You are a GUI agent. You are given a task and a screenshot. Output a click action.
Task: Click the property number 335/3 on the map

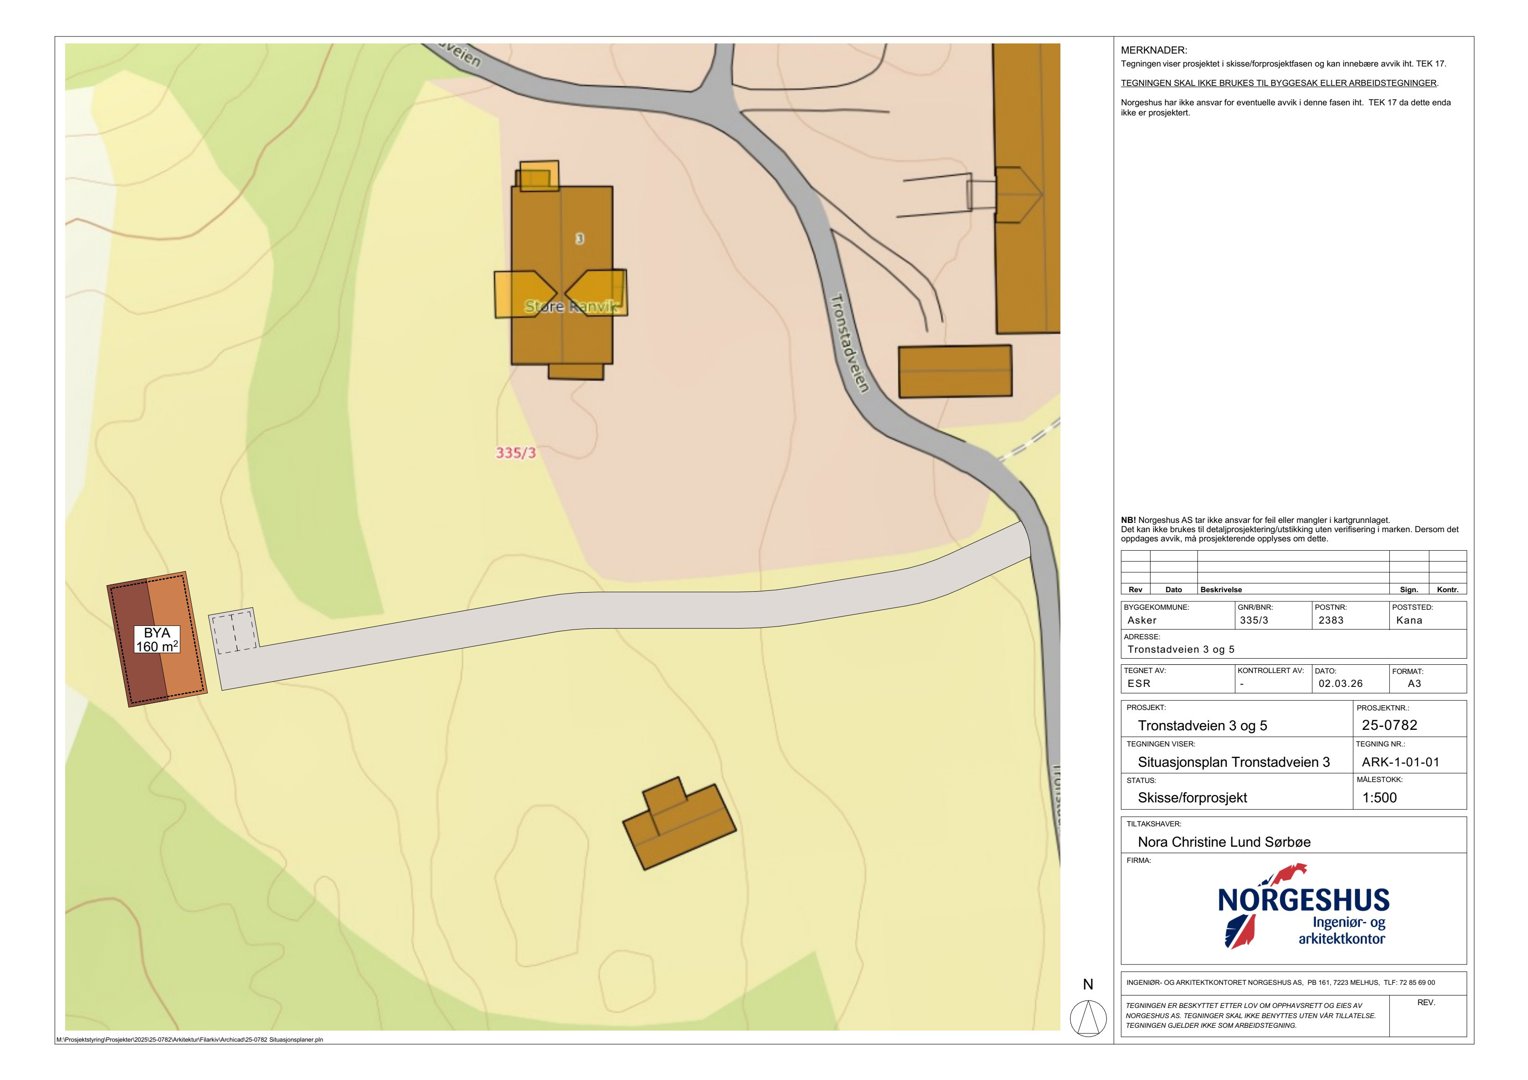coord(516,453)
